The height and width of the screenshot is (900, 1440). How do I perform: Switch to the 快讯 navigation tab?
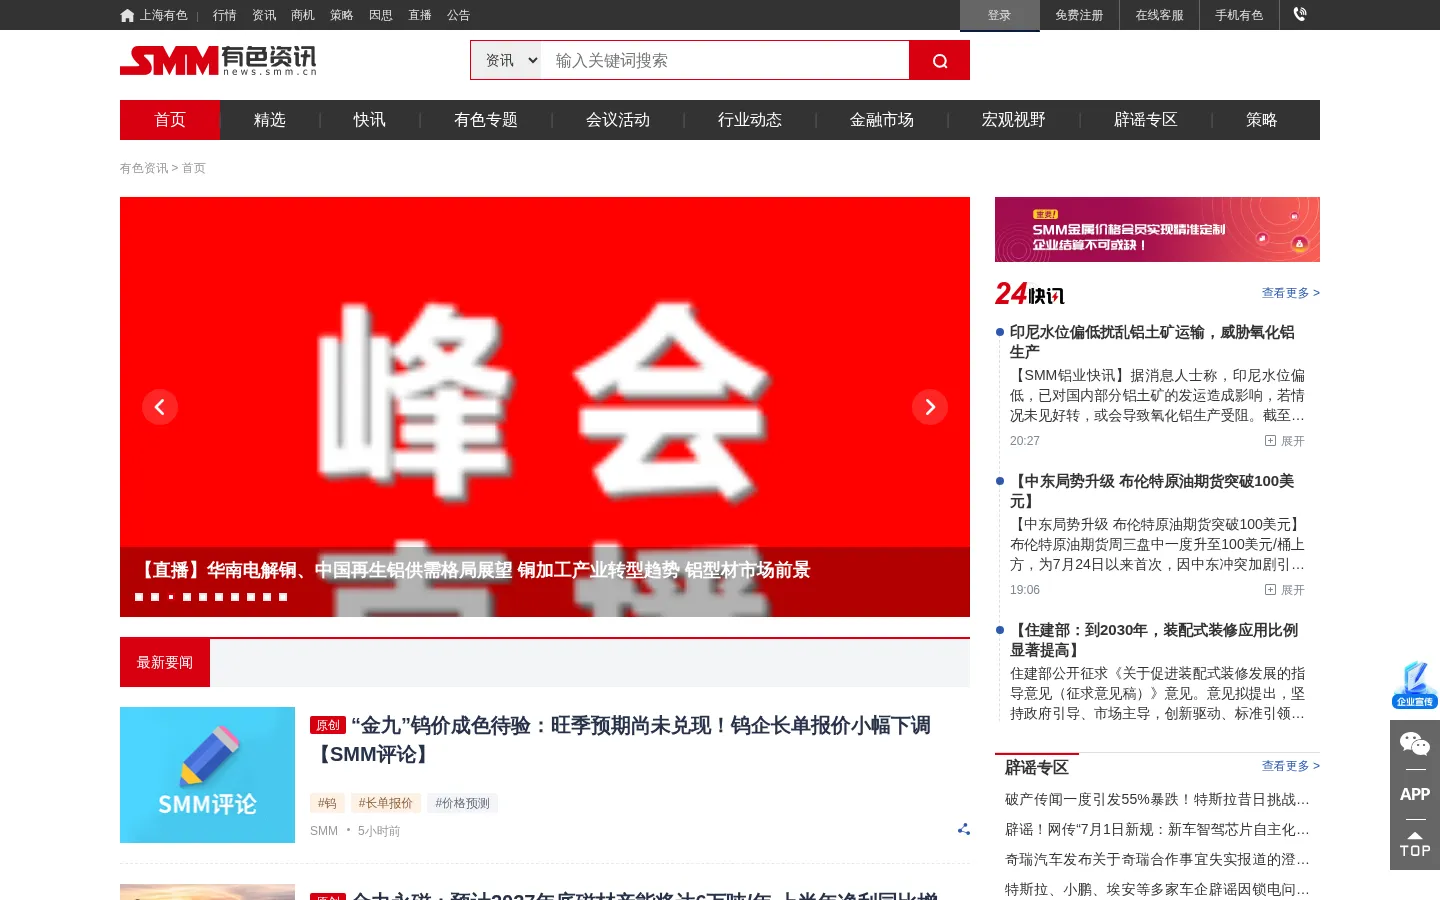370,120
